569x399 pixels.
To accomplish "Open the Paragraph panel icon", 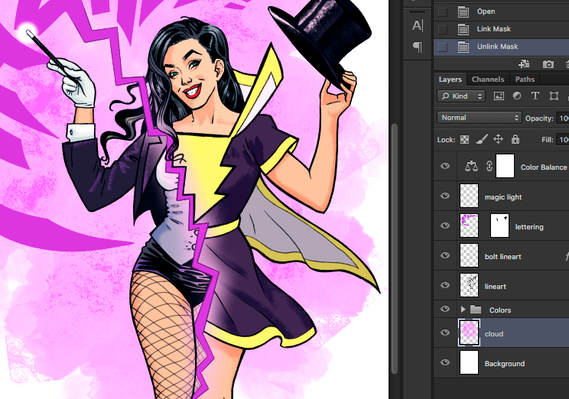I will pyautogui.click(x=417, y=46).
